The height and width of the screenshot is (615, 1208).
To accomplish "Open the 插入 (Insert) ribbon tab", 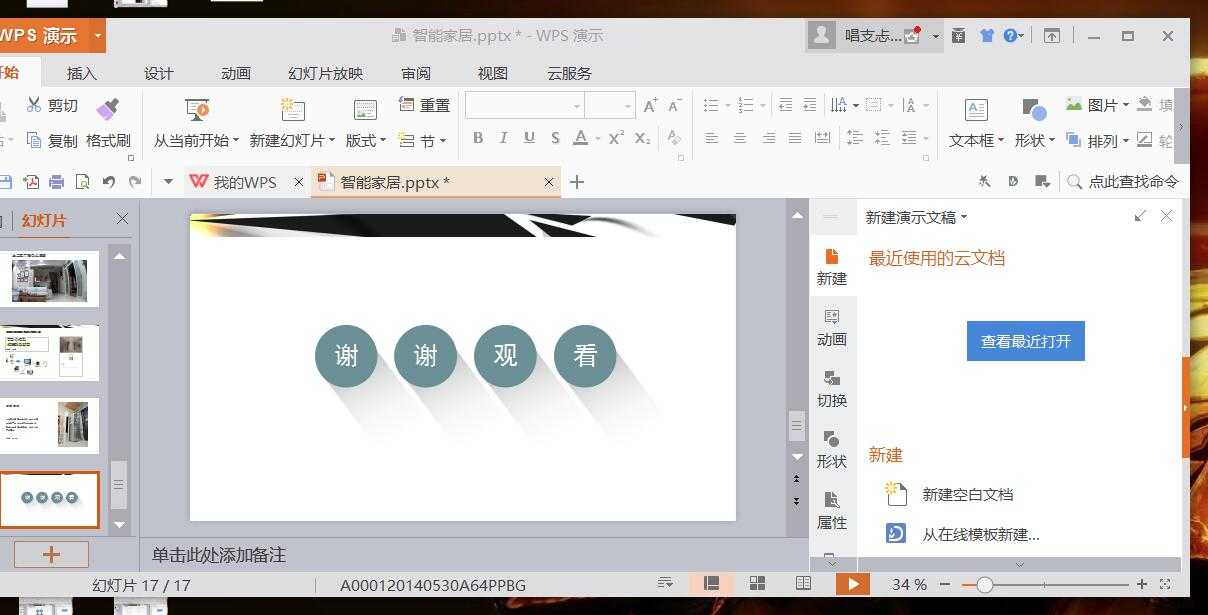I will [x=82, y=73].
